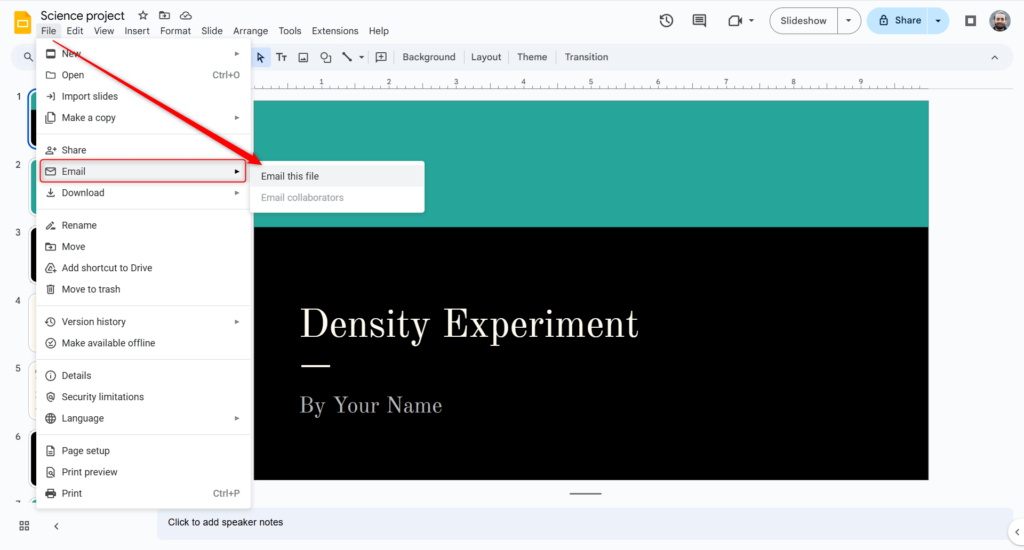
Task: Select the shape tool icon
Action: (325, 57)
